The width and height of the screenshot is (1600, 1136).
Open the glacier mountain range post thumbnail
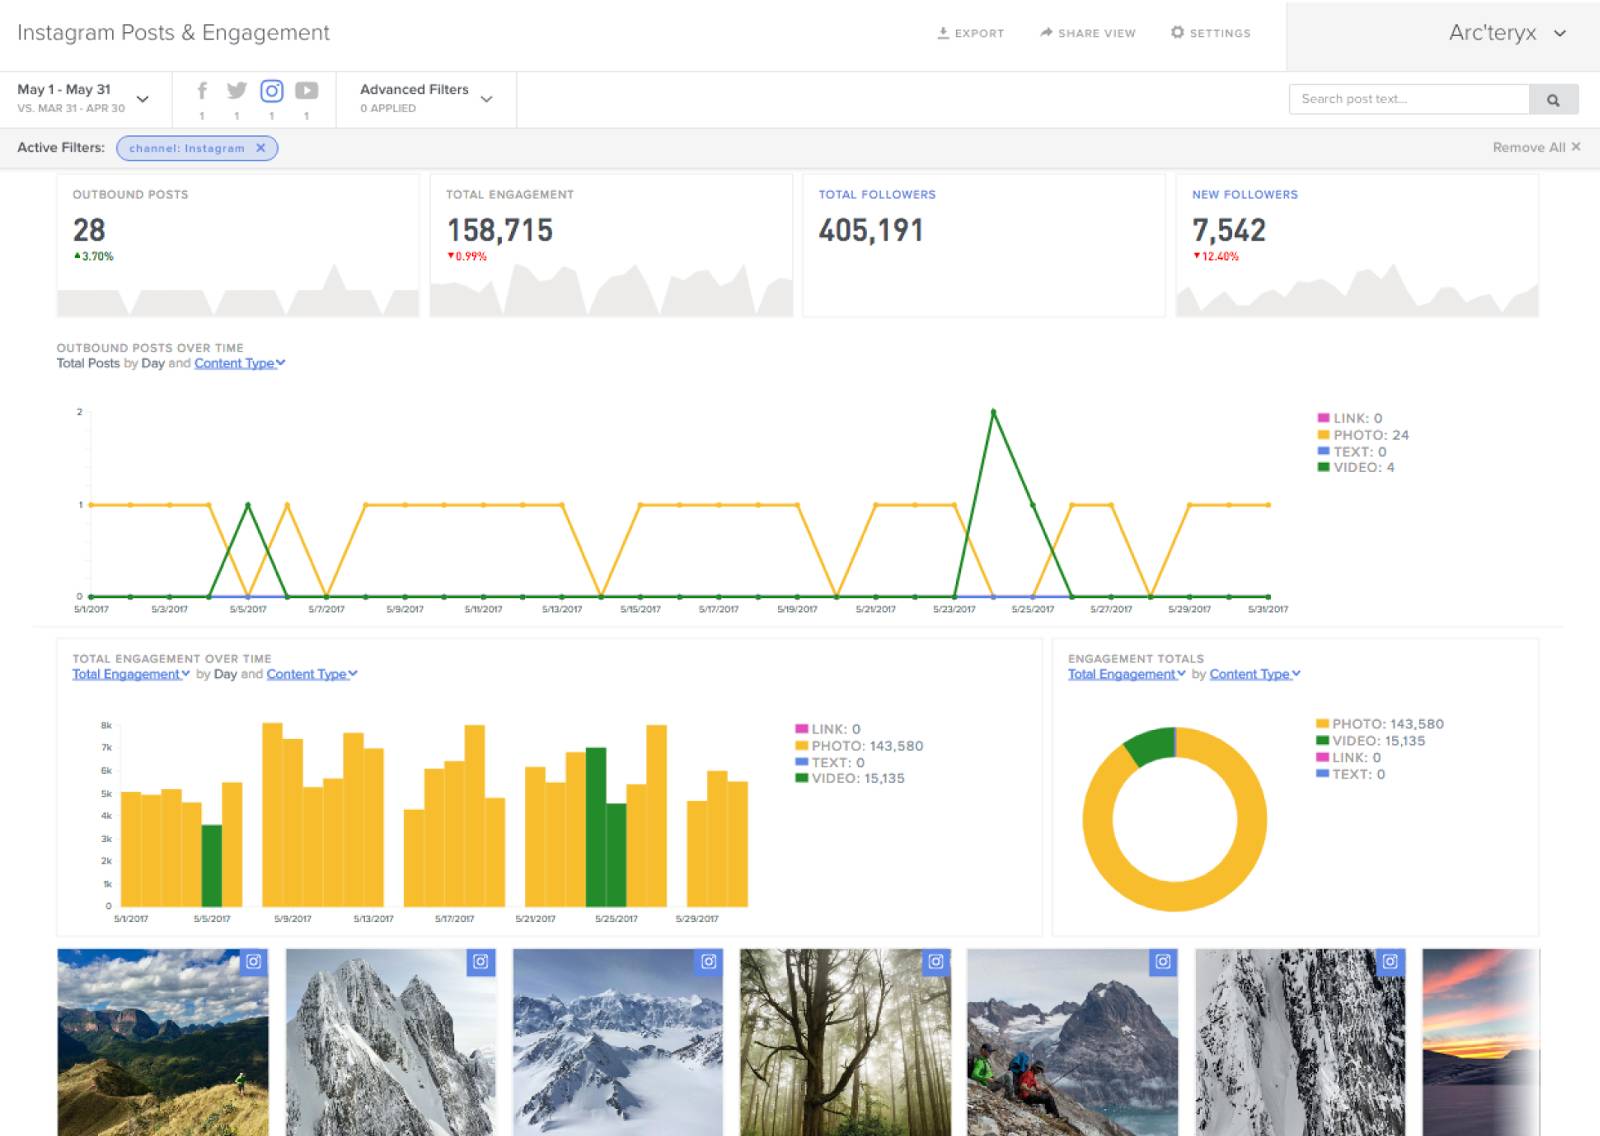pos(618,1042)
